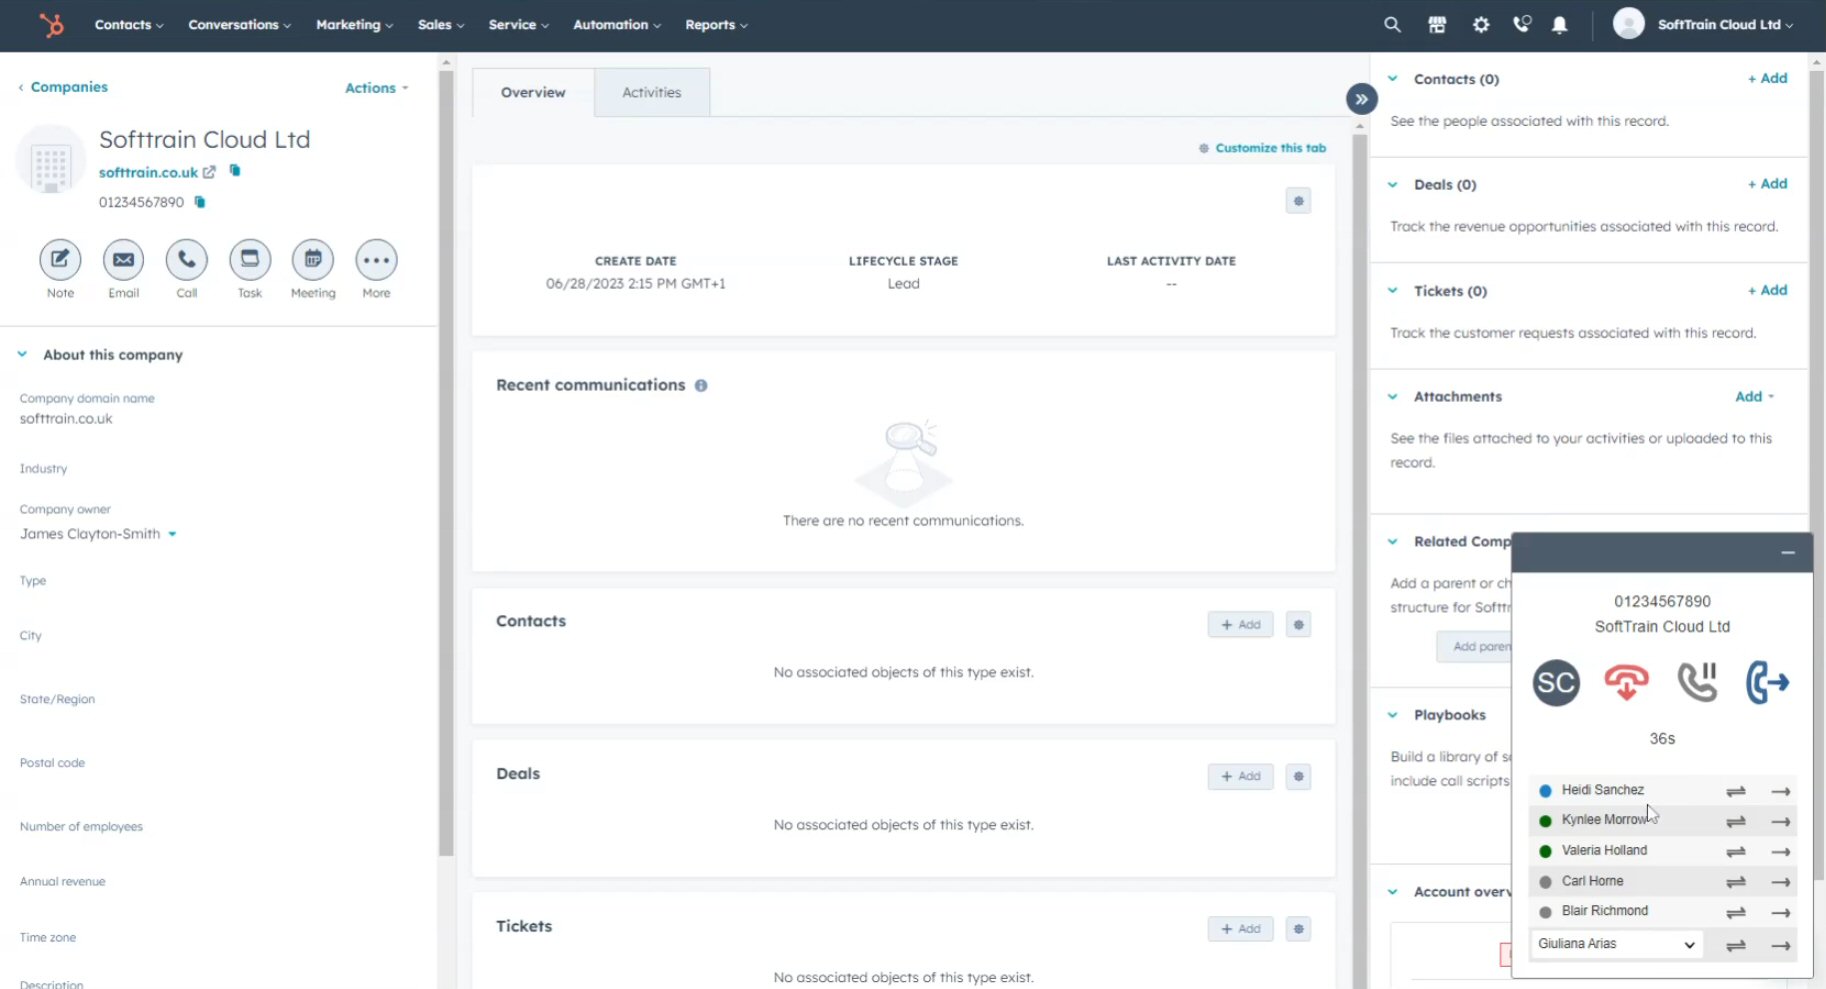Put the call on hold
This screenshot has height=989, width=1826.
click(x=1697, y=682)
